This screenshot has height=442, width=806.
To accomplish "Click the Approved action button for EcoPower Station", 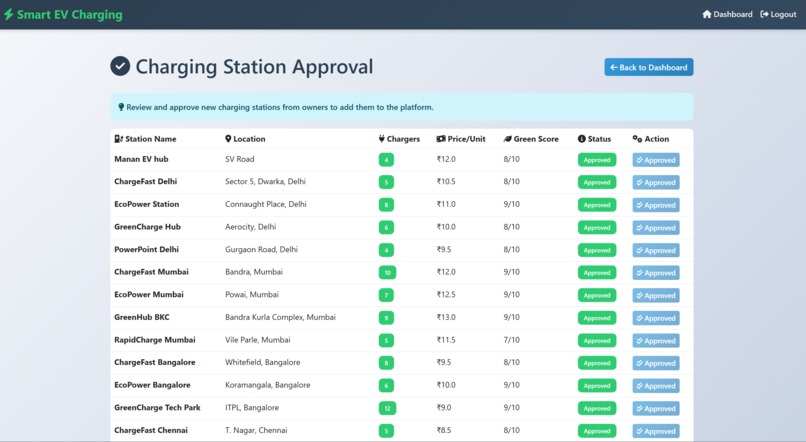I will pyautogui.click(x=656, y=205).
